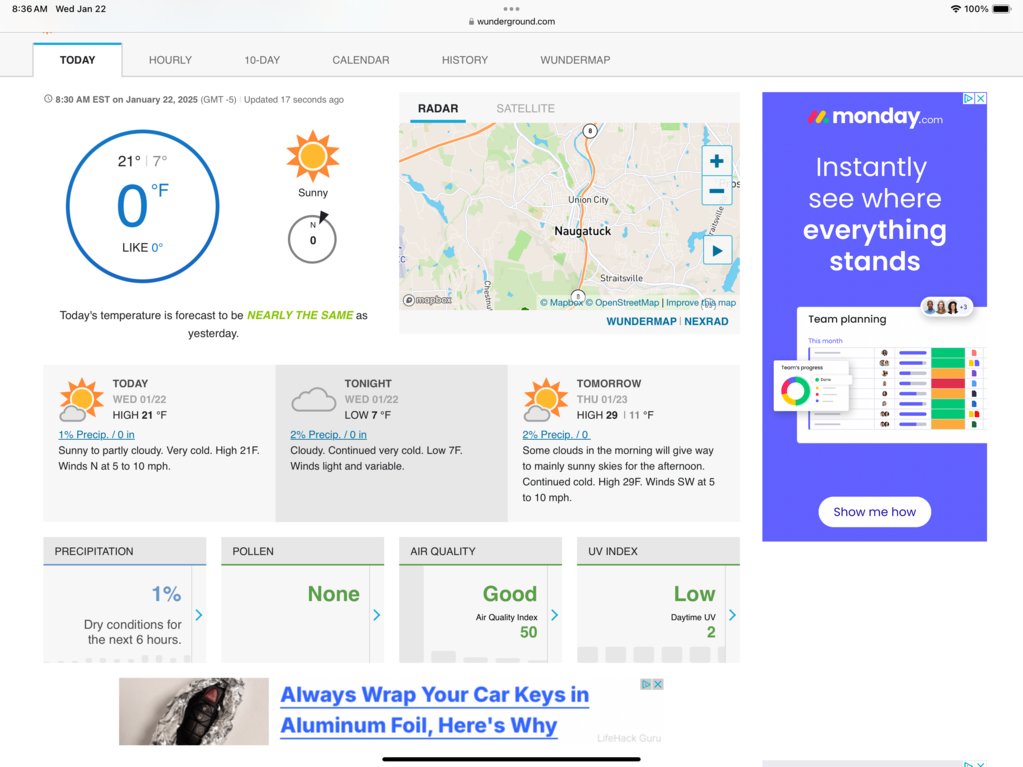This screenshot has height=767, width=1023.
Task: Click the Mapbox logo on the map
Action: 427,300
